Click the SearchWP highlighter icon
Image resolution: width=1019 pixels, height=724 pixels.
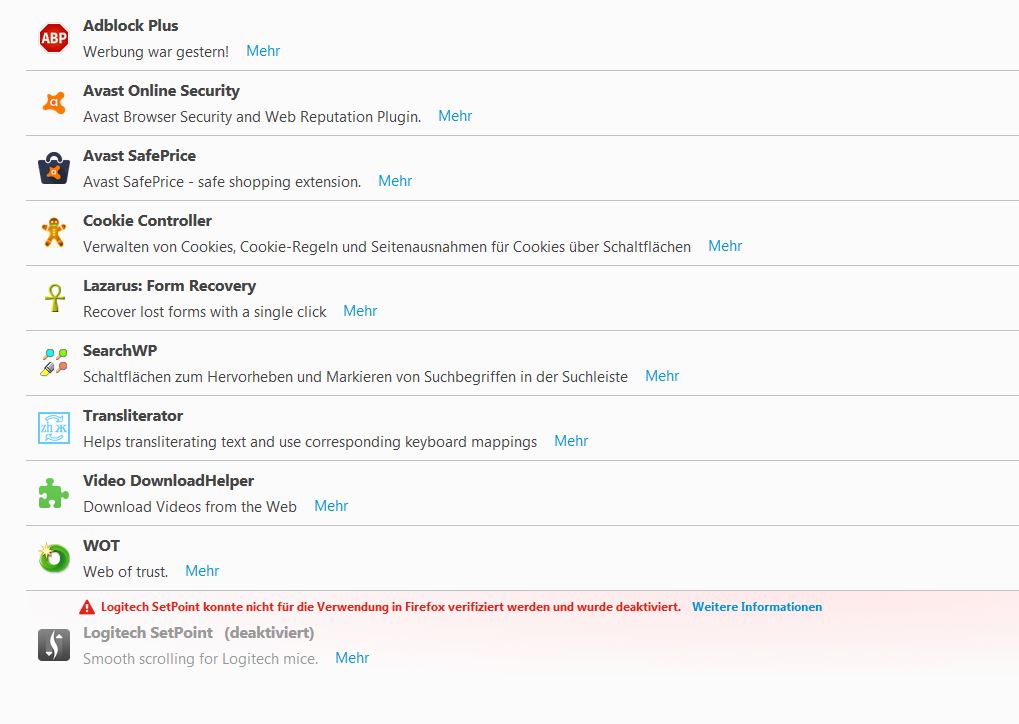tap(55, 363)
